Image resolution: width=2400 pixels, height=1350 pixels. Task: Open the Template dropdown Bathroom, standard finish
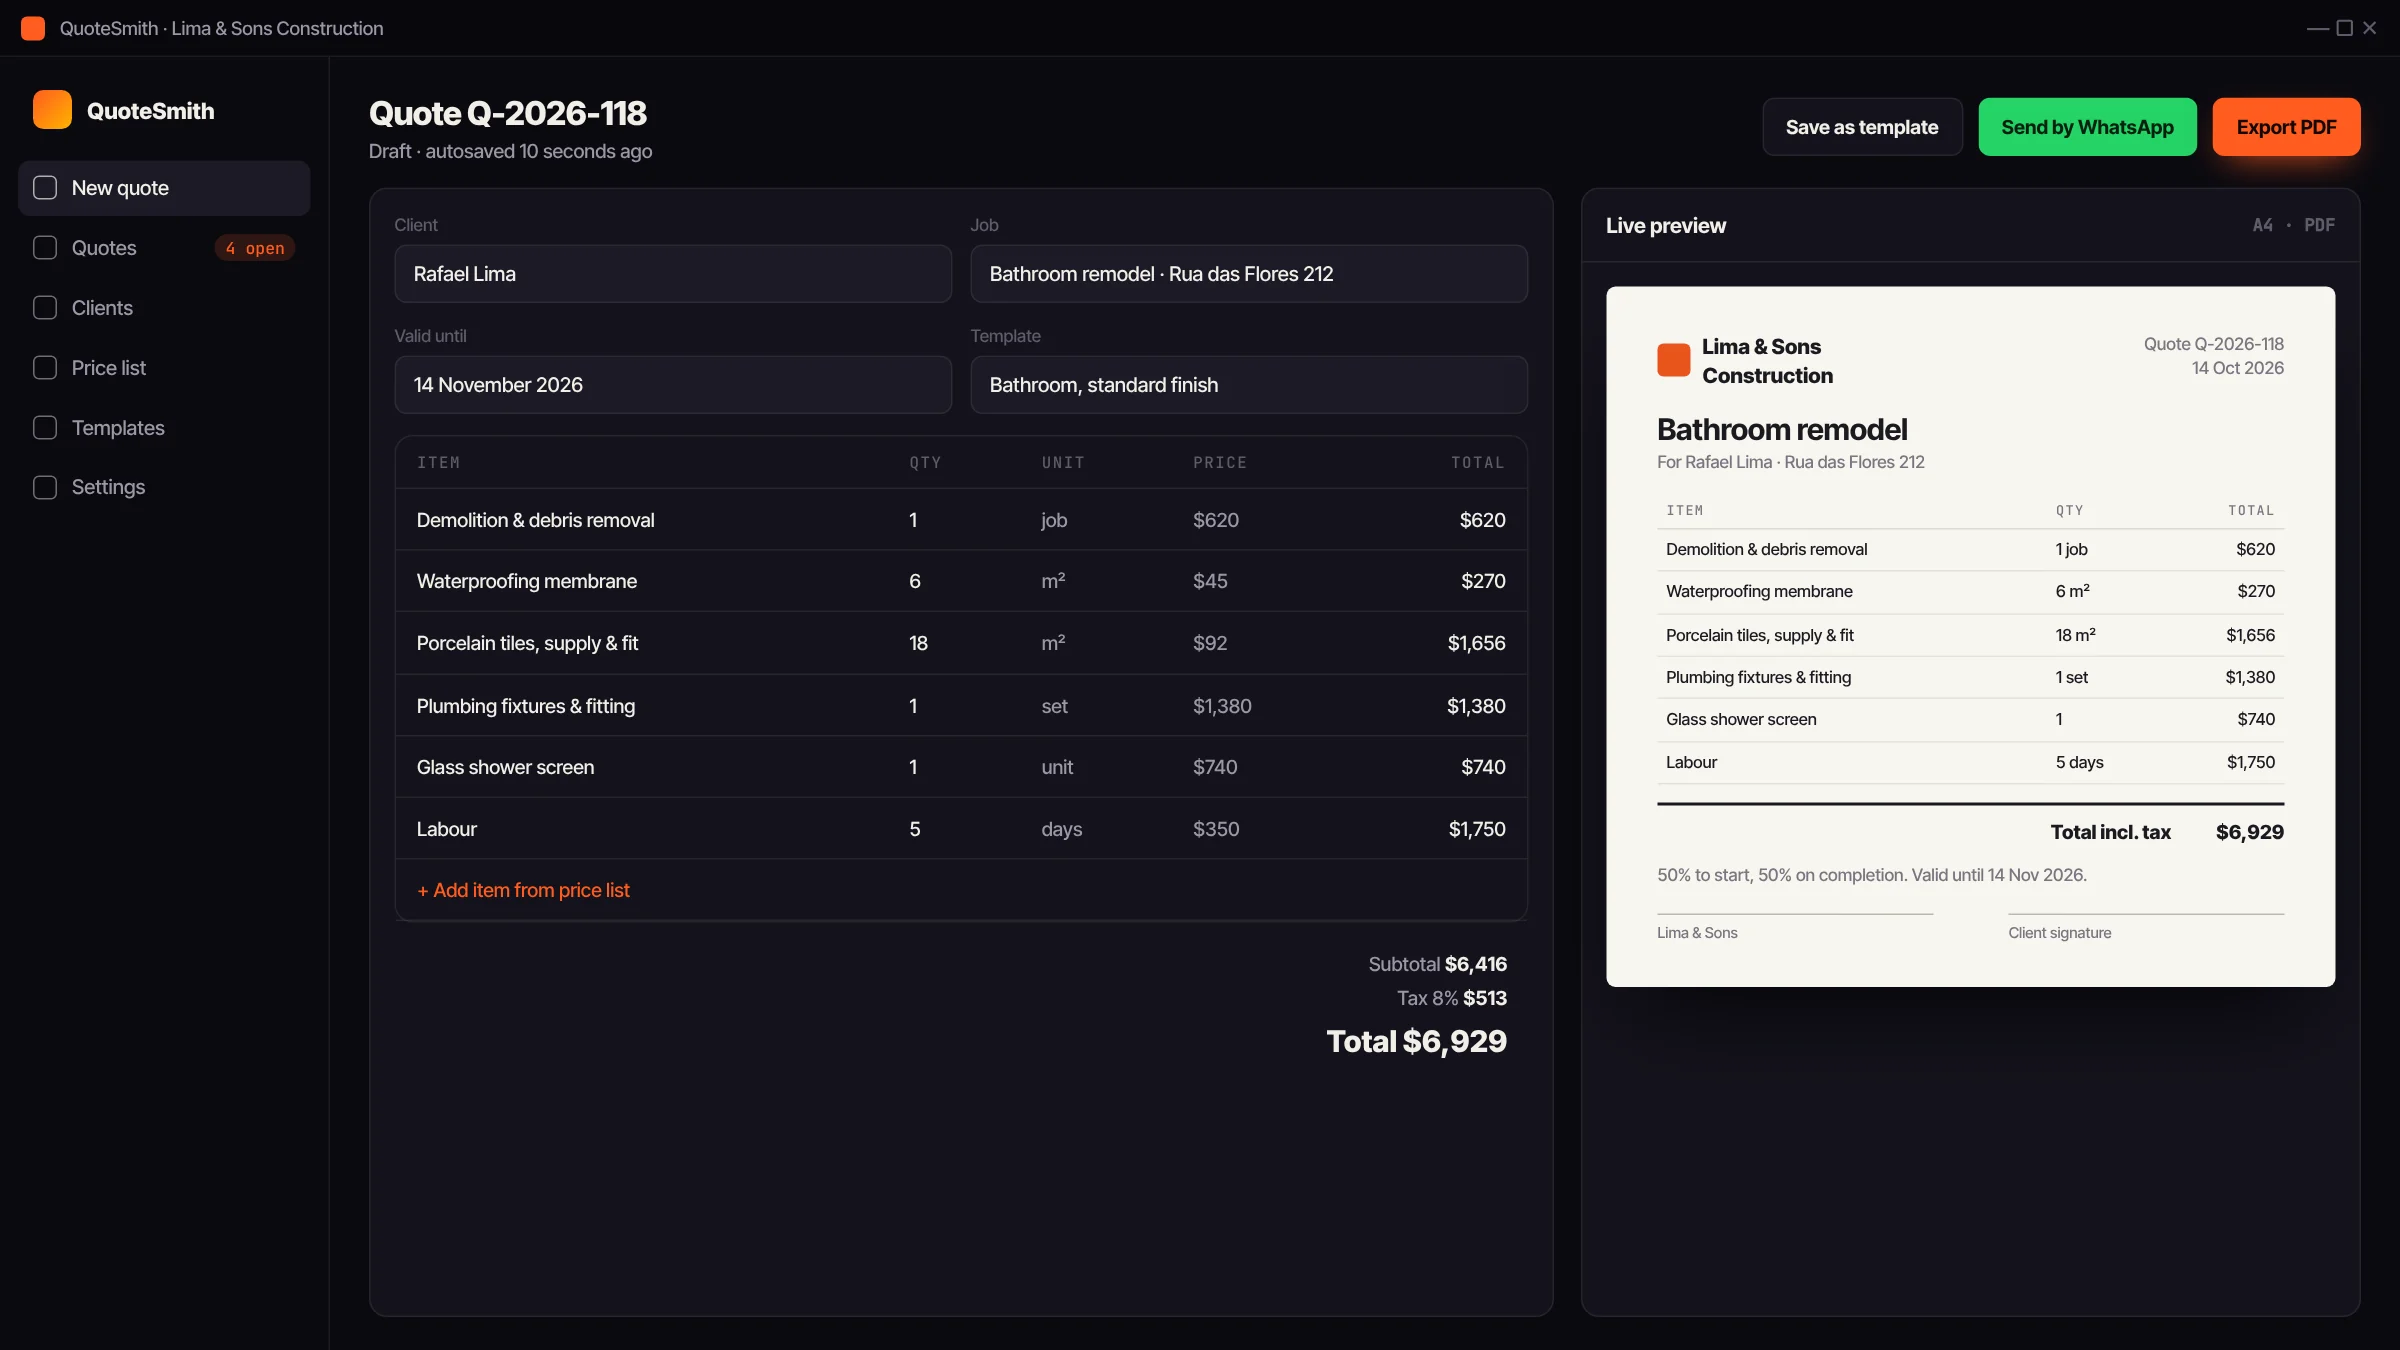[x=1249, y=385]
